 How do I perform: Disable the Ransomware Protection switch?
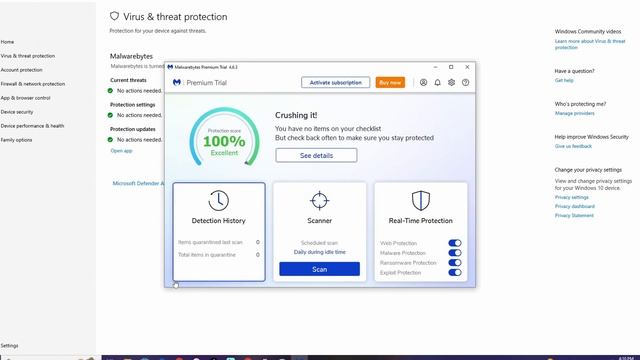(x=455, y=262)
